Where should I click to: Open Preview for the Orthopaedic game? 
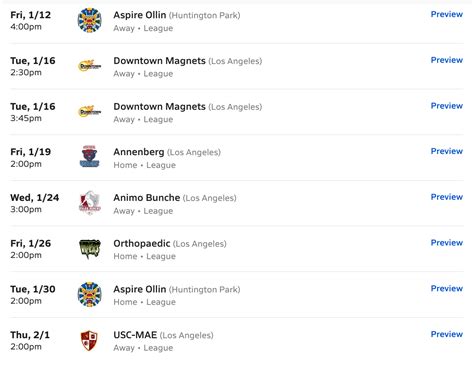pos(446,242)
